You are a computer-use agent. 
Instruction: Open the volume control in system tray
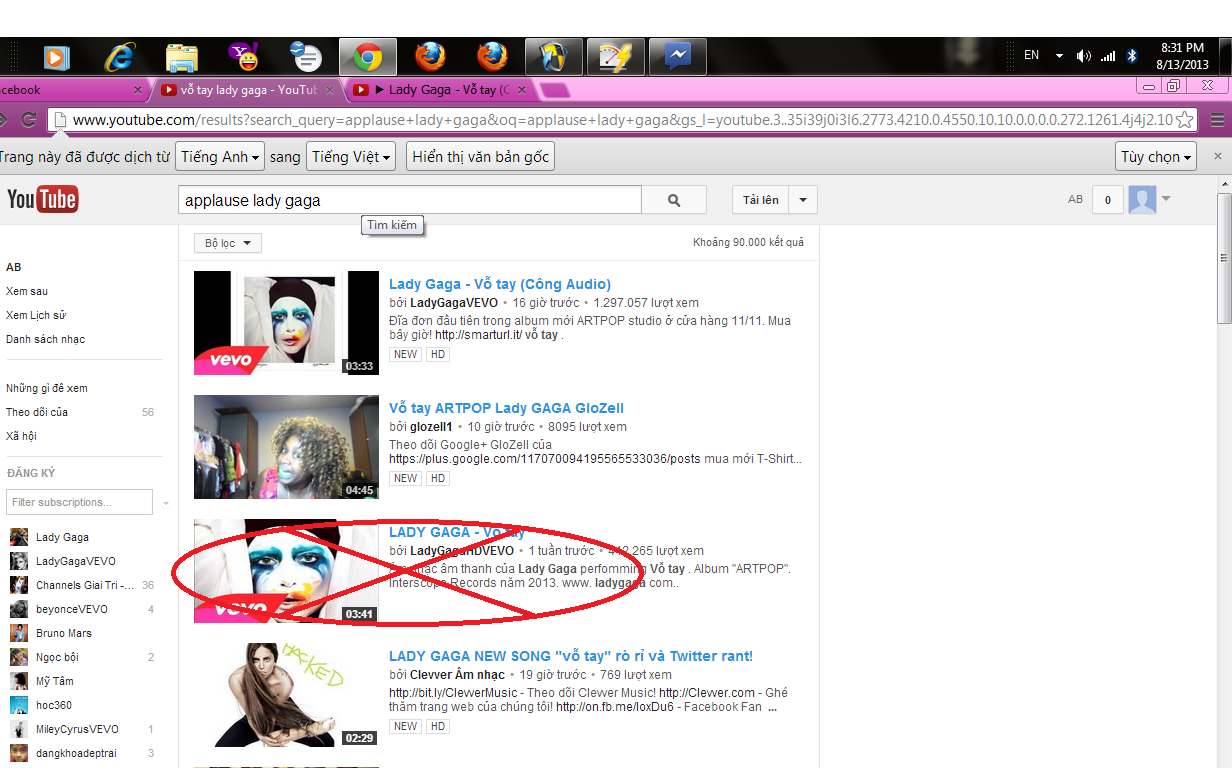pos(1084,56)
